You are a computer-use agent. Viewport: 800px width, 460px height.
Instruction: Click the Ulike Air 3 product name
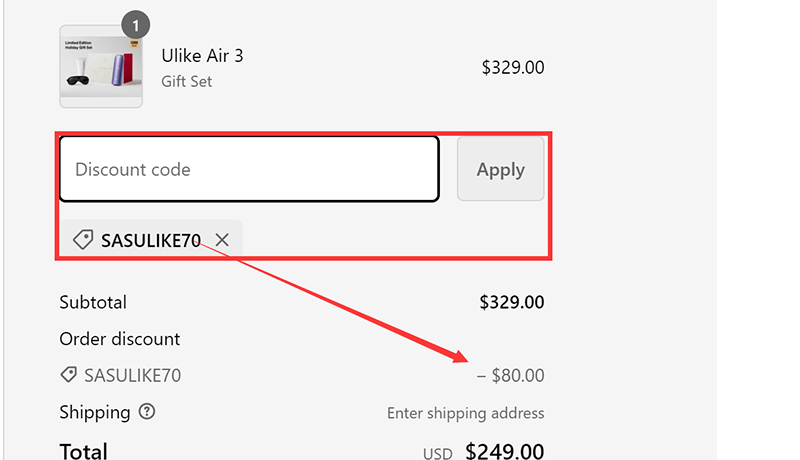[x=202, y=56]
